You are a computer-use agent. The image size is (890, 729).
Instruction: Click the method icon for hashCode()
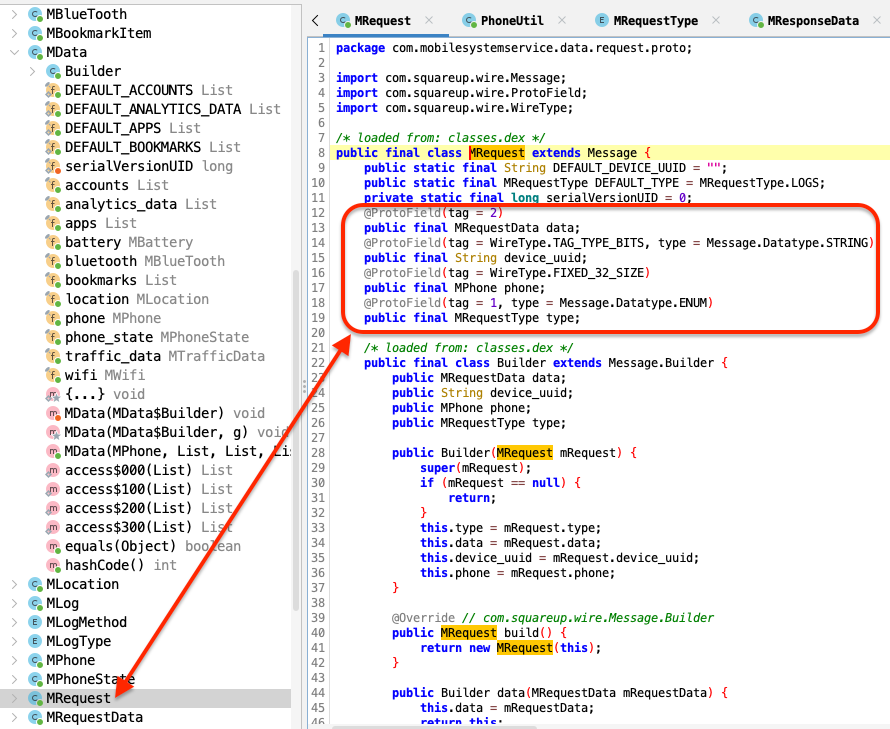55,565
